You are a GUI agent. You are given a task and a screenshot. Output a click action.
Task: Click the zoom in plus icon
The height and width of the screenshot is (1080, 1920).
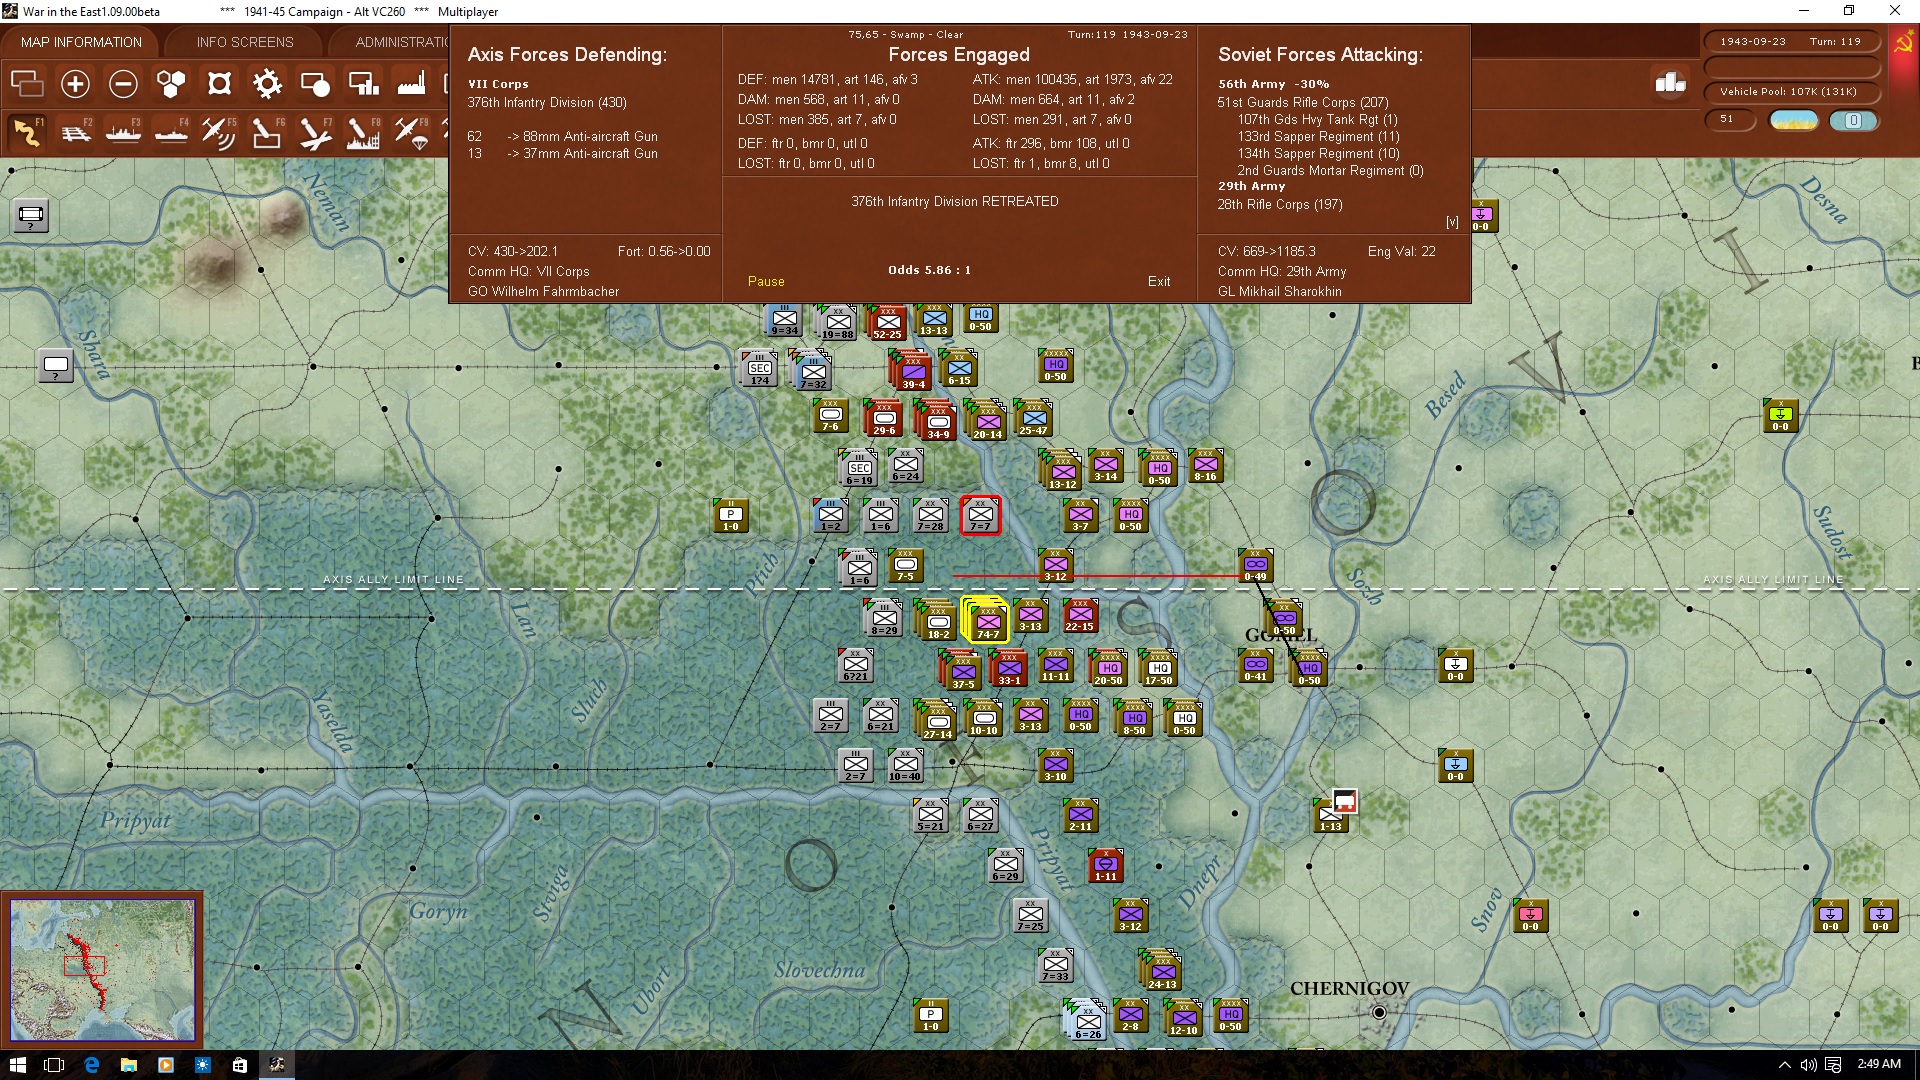click(75, 84)
